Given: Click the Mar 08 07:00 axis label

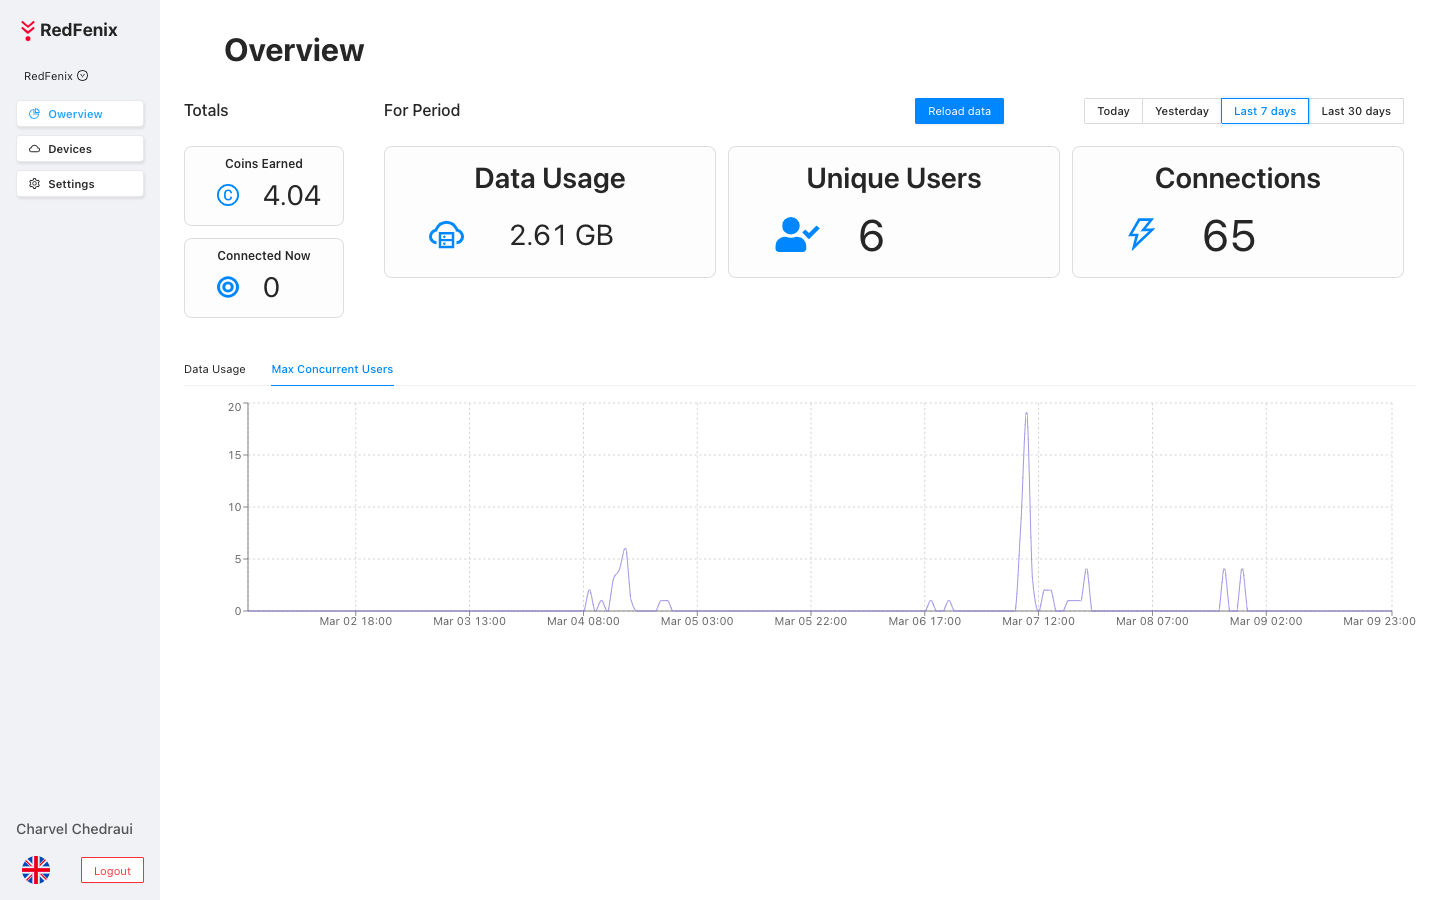Looking at the screenshot, I should coord(1152,621).
